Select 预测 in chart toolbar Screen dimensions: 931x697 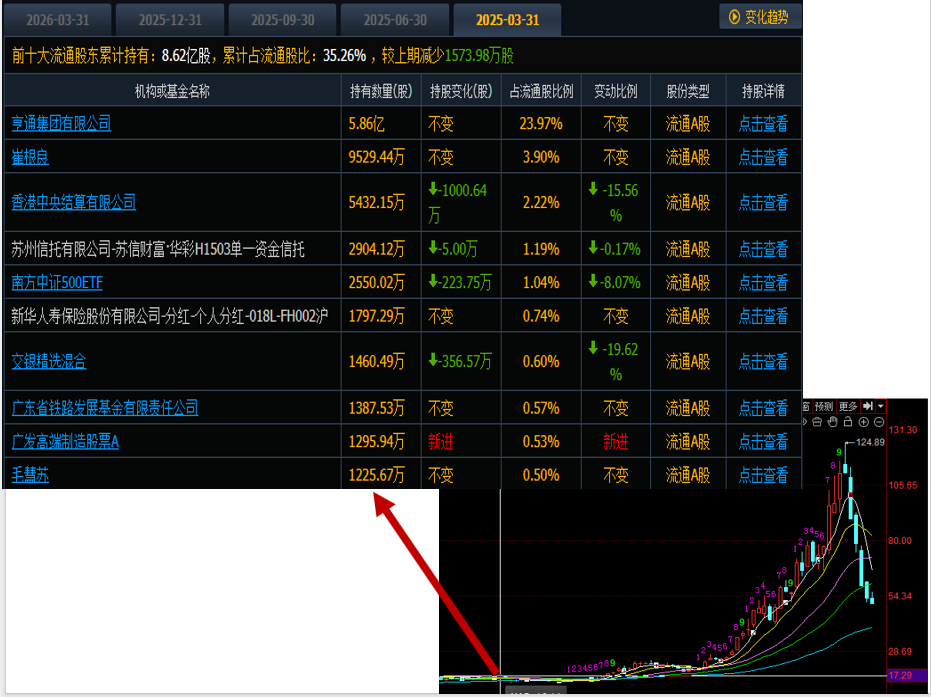click(824, 406)
